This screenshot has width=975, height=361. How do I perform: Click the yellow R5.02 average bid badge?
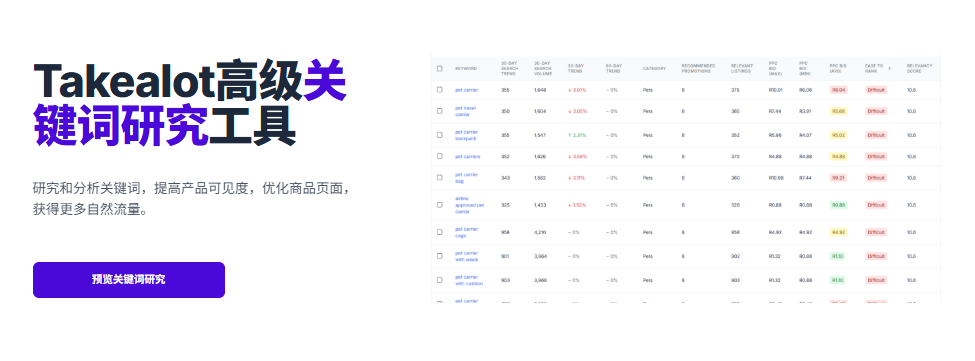pyautogui.click(x=838, y=135)
